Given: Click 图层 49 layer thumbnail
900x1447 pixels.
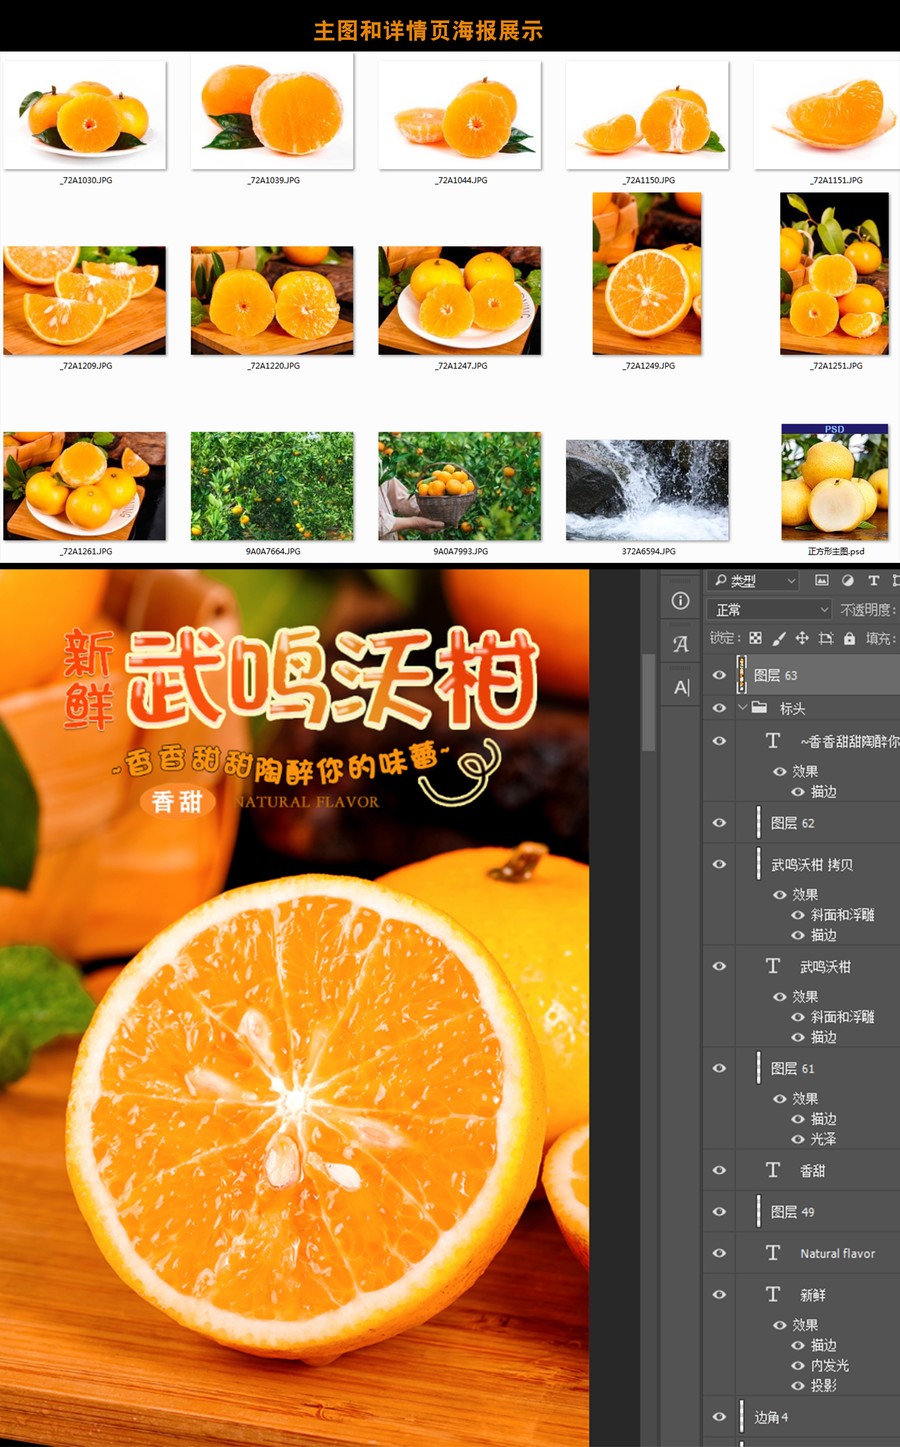Looking at the screenshot, I should click(x=759, y=1211).
